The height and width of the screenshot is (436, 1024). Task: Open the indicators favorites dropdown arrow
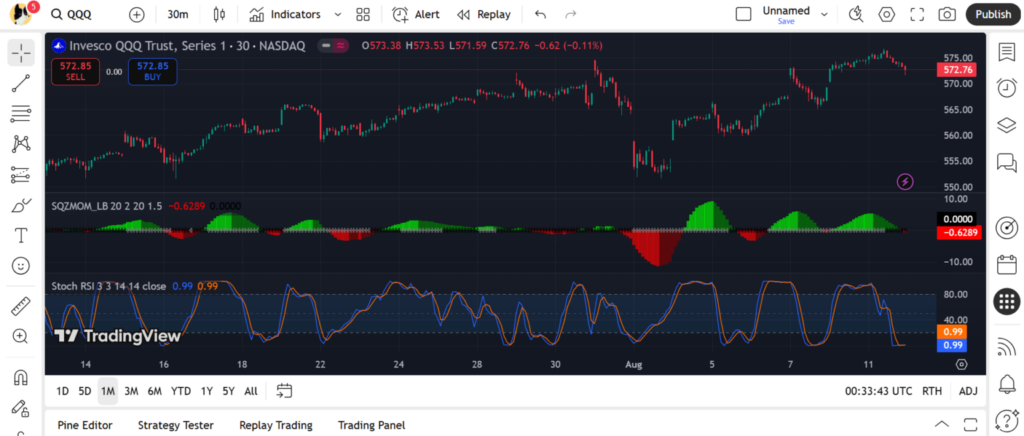tap(337, 15)
